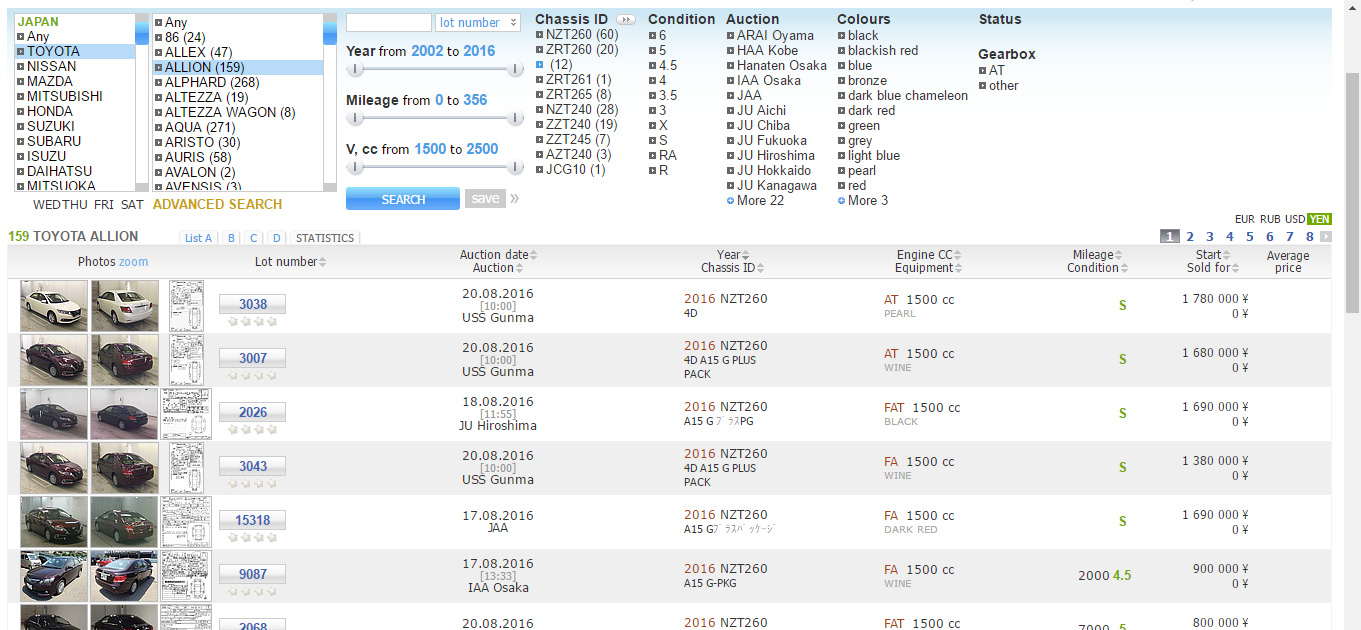The width and height of the screenshot is (1361, 630).
Task: Switch currency to USD
Action: click(1295, 219)
